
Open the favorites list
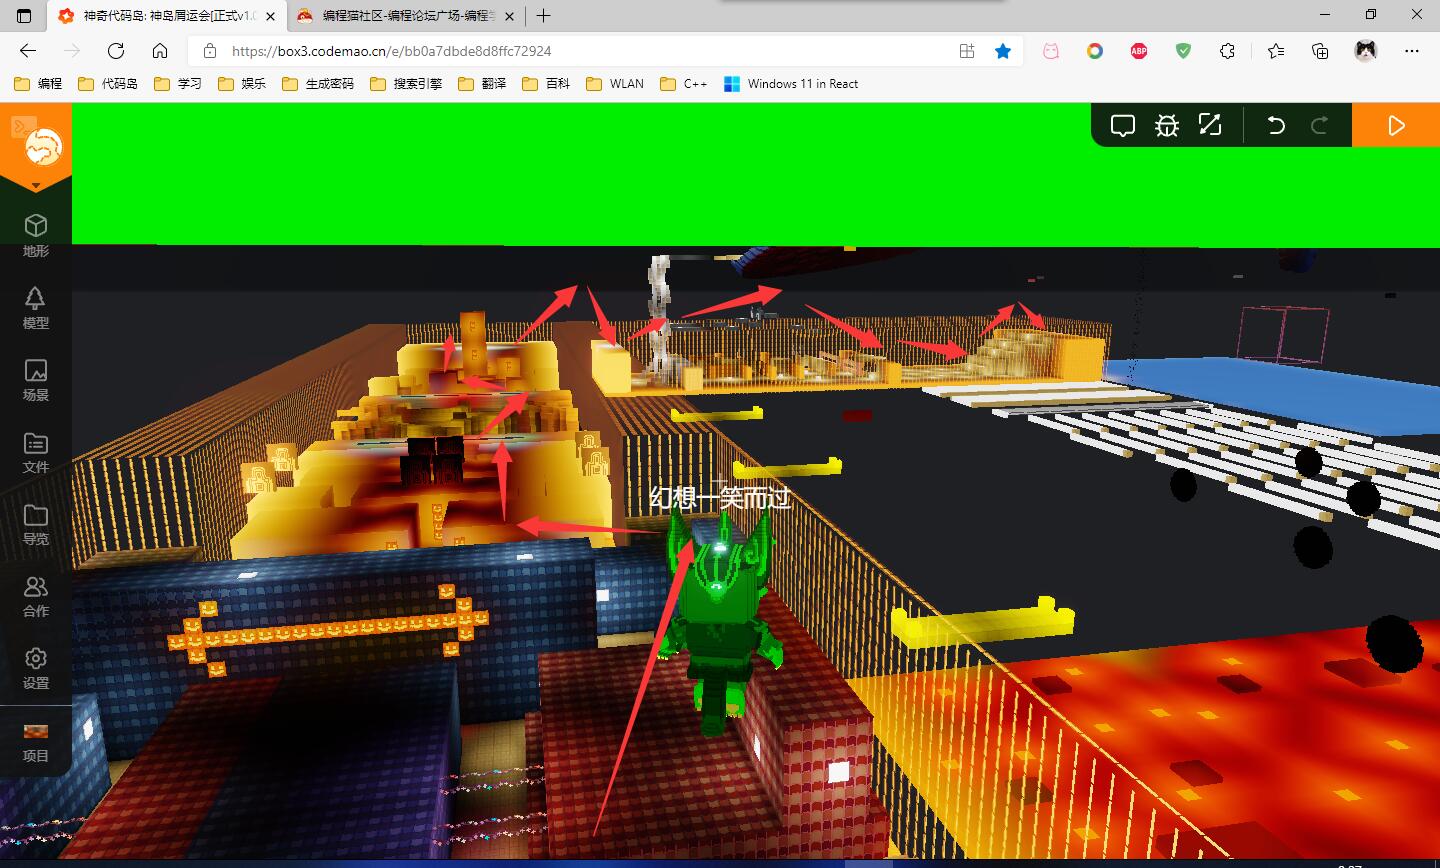click(1276, 51)
